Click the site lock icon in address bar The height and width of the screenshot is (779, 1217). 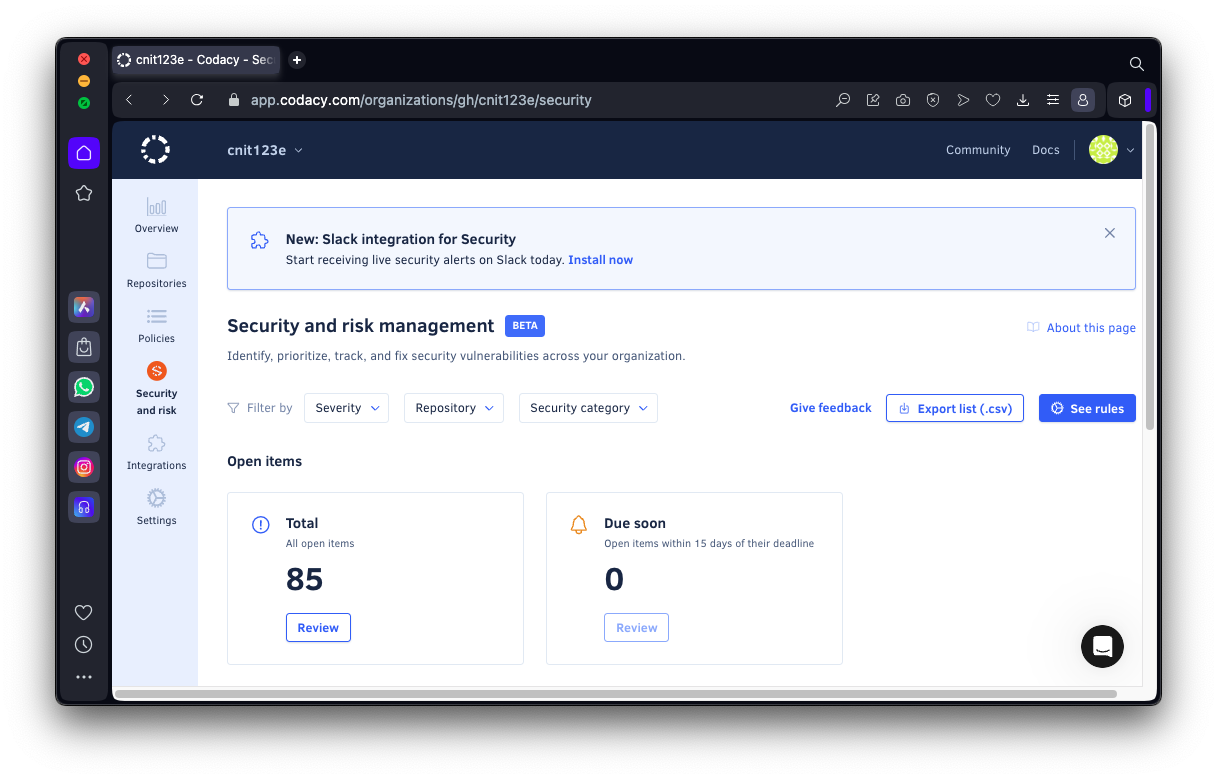click(235, 100)
